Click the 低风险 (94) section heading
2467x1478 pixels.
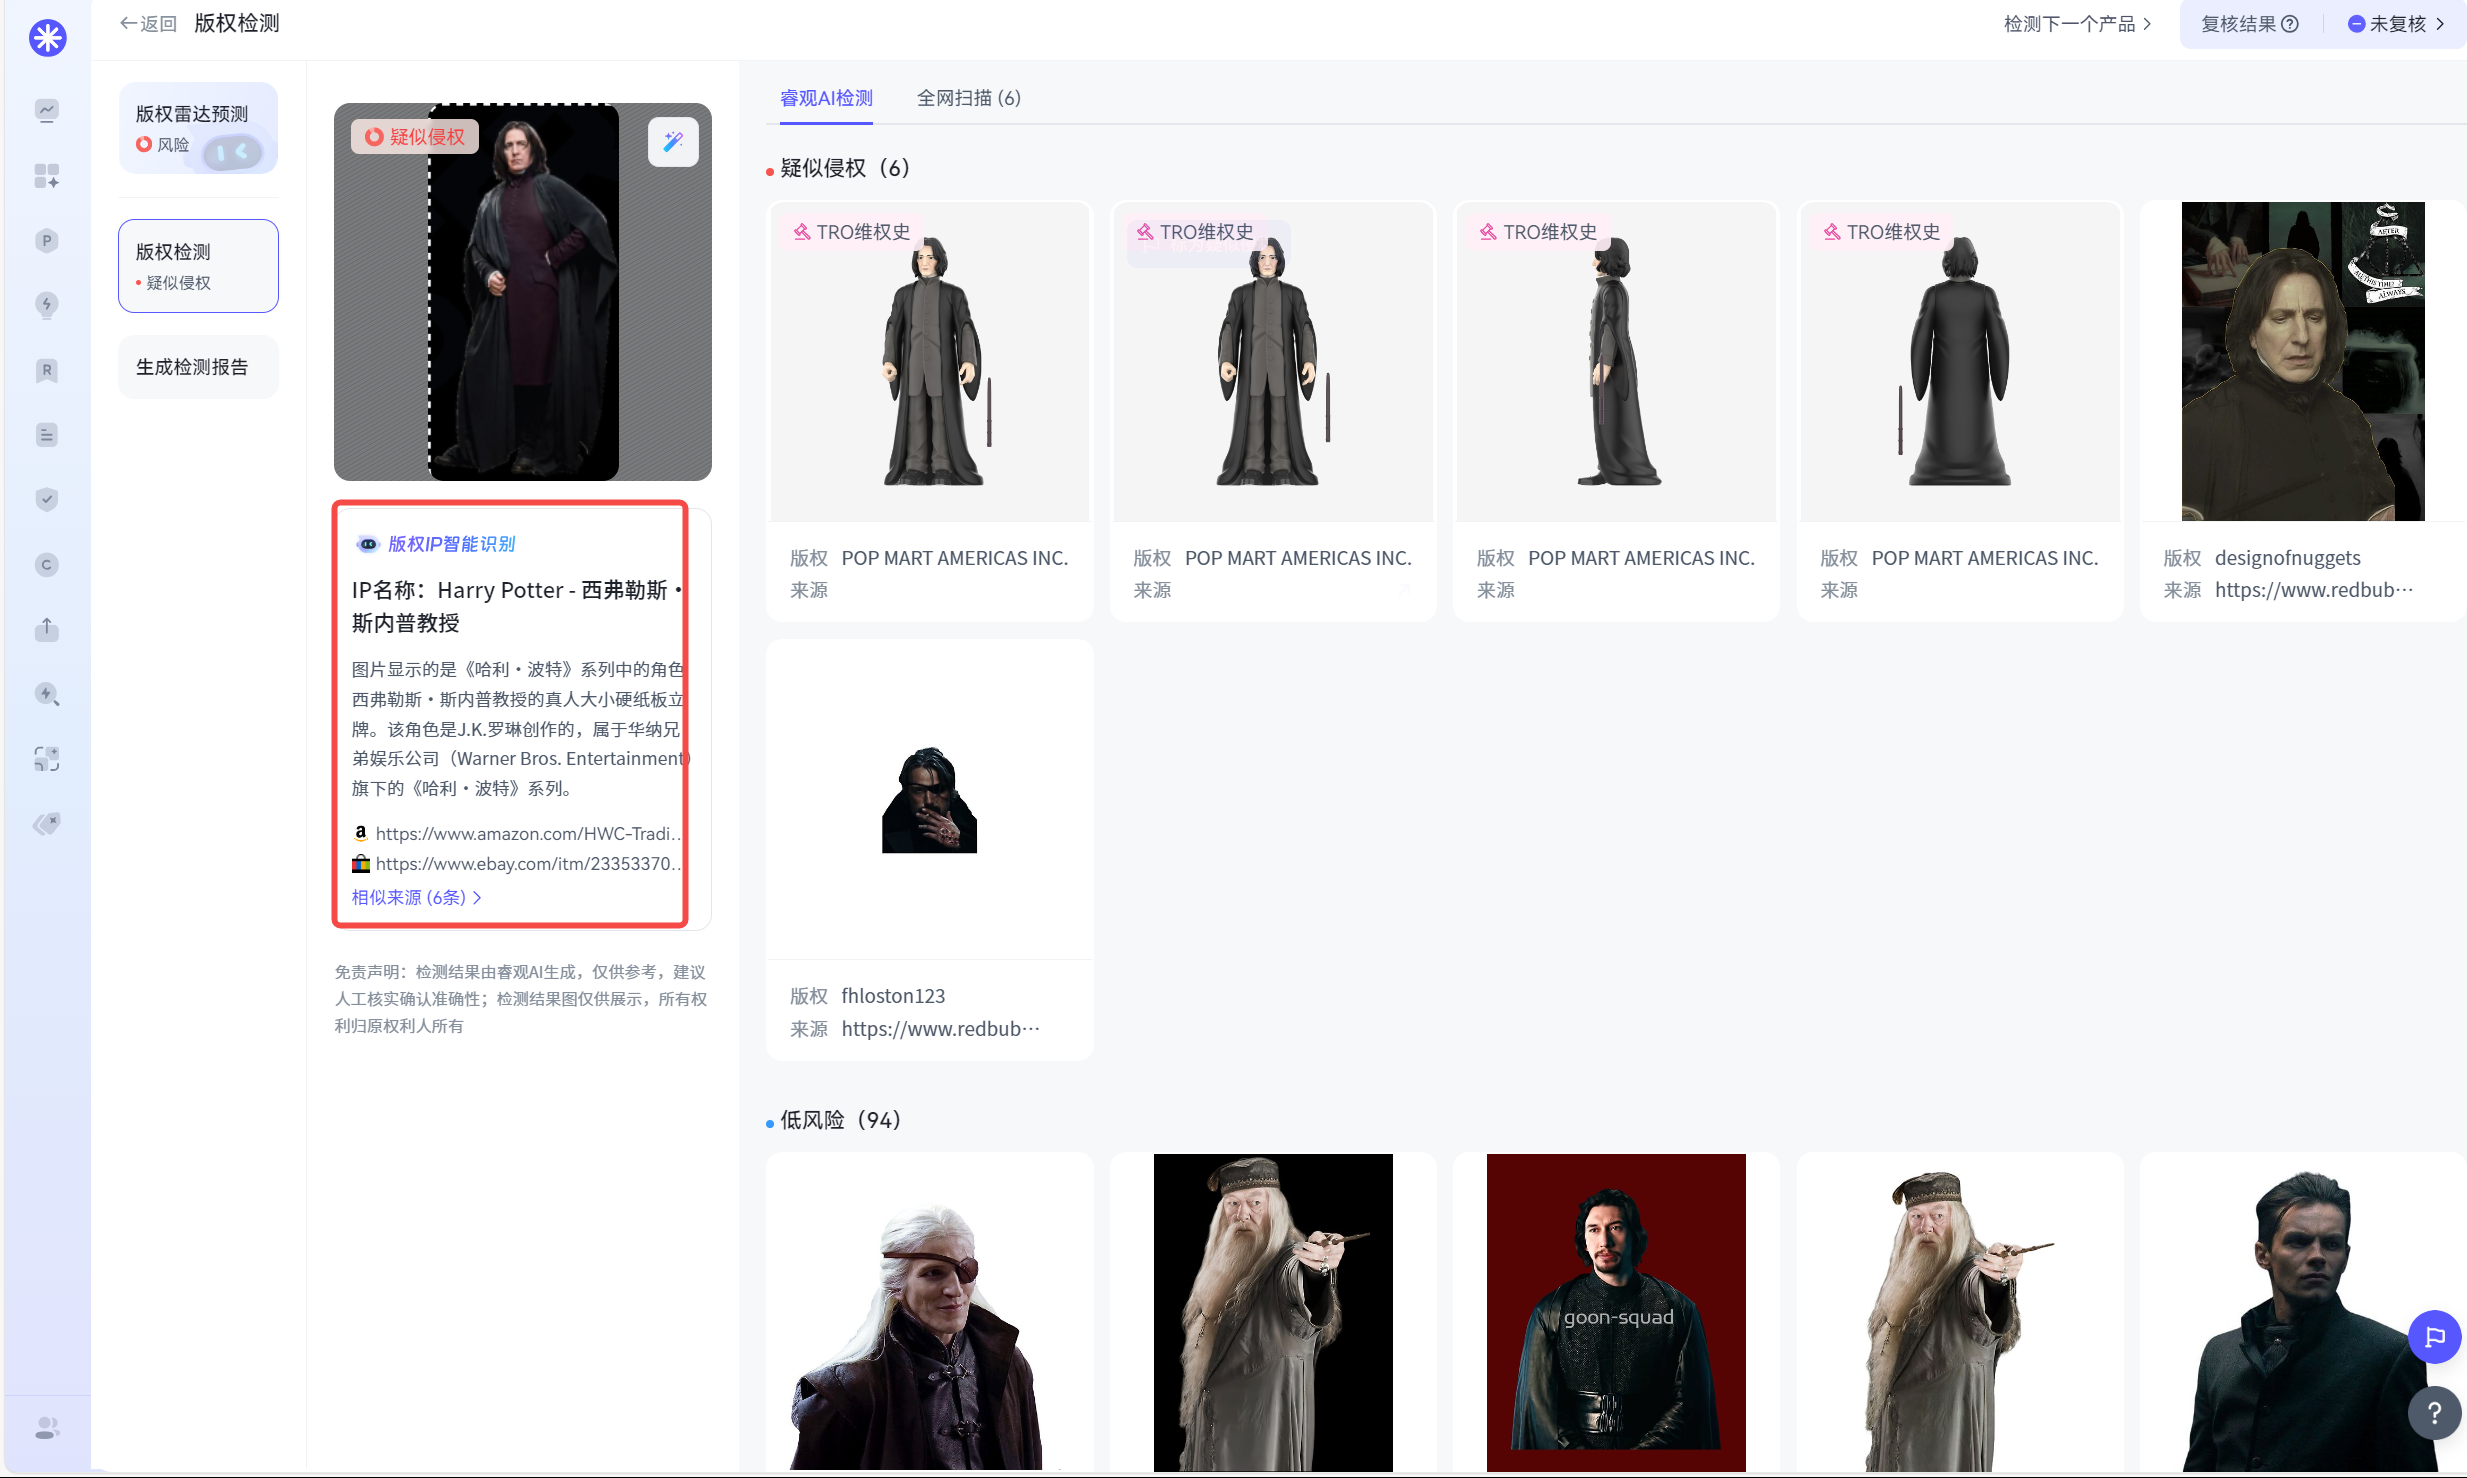[x=840, y=1120]
